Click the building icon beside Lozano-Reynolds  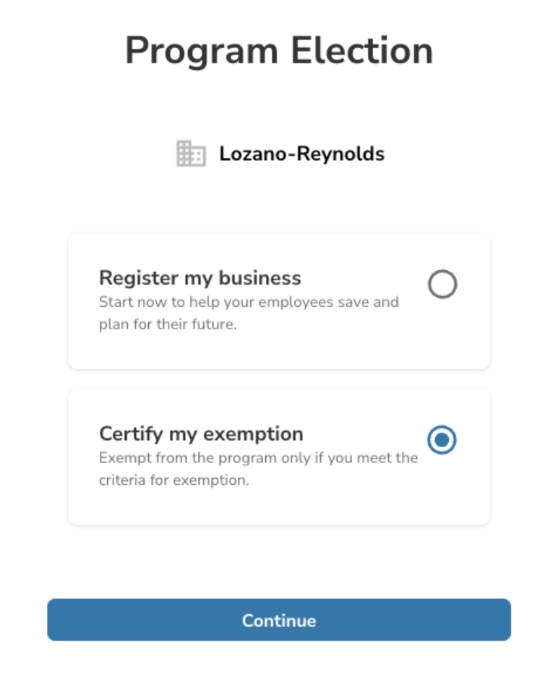[191, 154]
